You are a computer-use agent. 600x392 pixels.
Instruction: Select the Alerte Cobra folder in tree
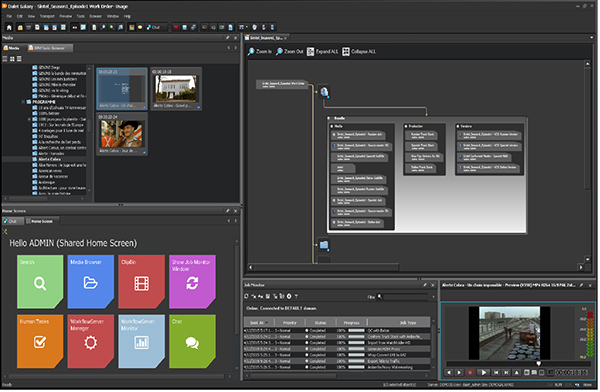pos(49,159)
